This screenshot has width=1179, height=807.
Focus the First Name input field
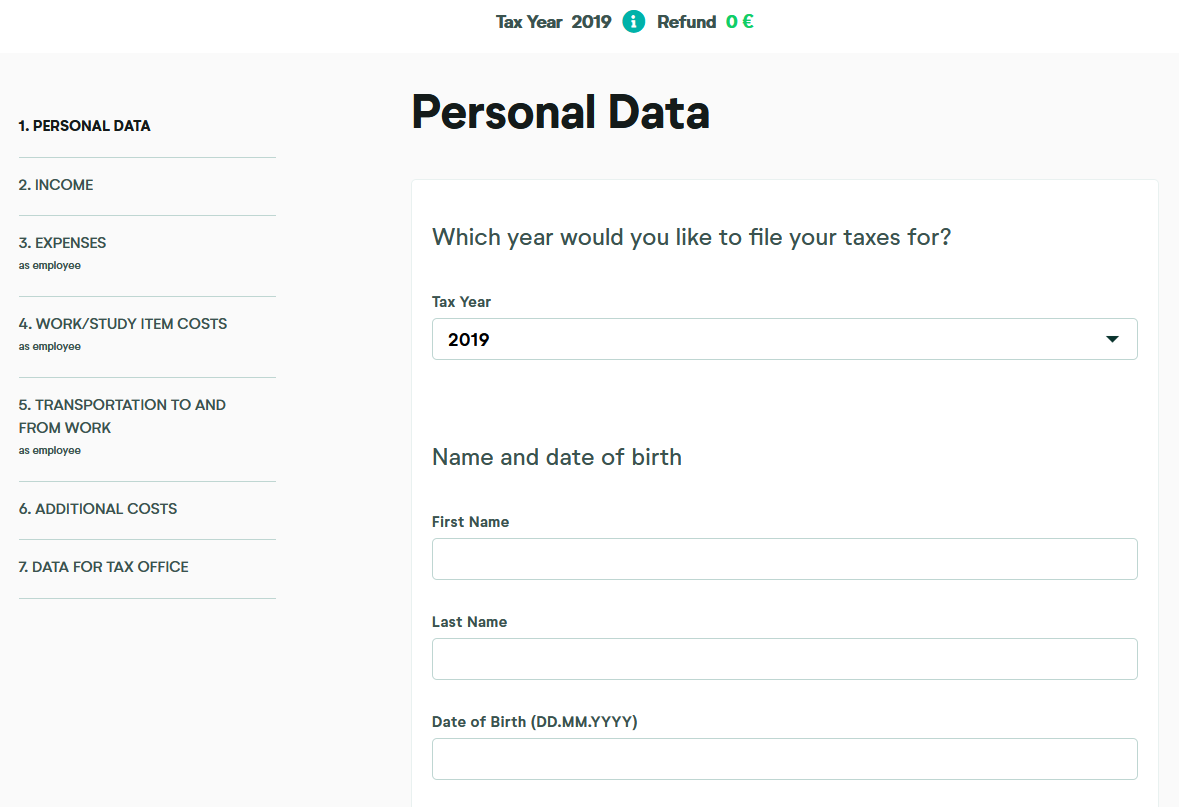click(x=784, y=559)
